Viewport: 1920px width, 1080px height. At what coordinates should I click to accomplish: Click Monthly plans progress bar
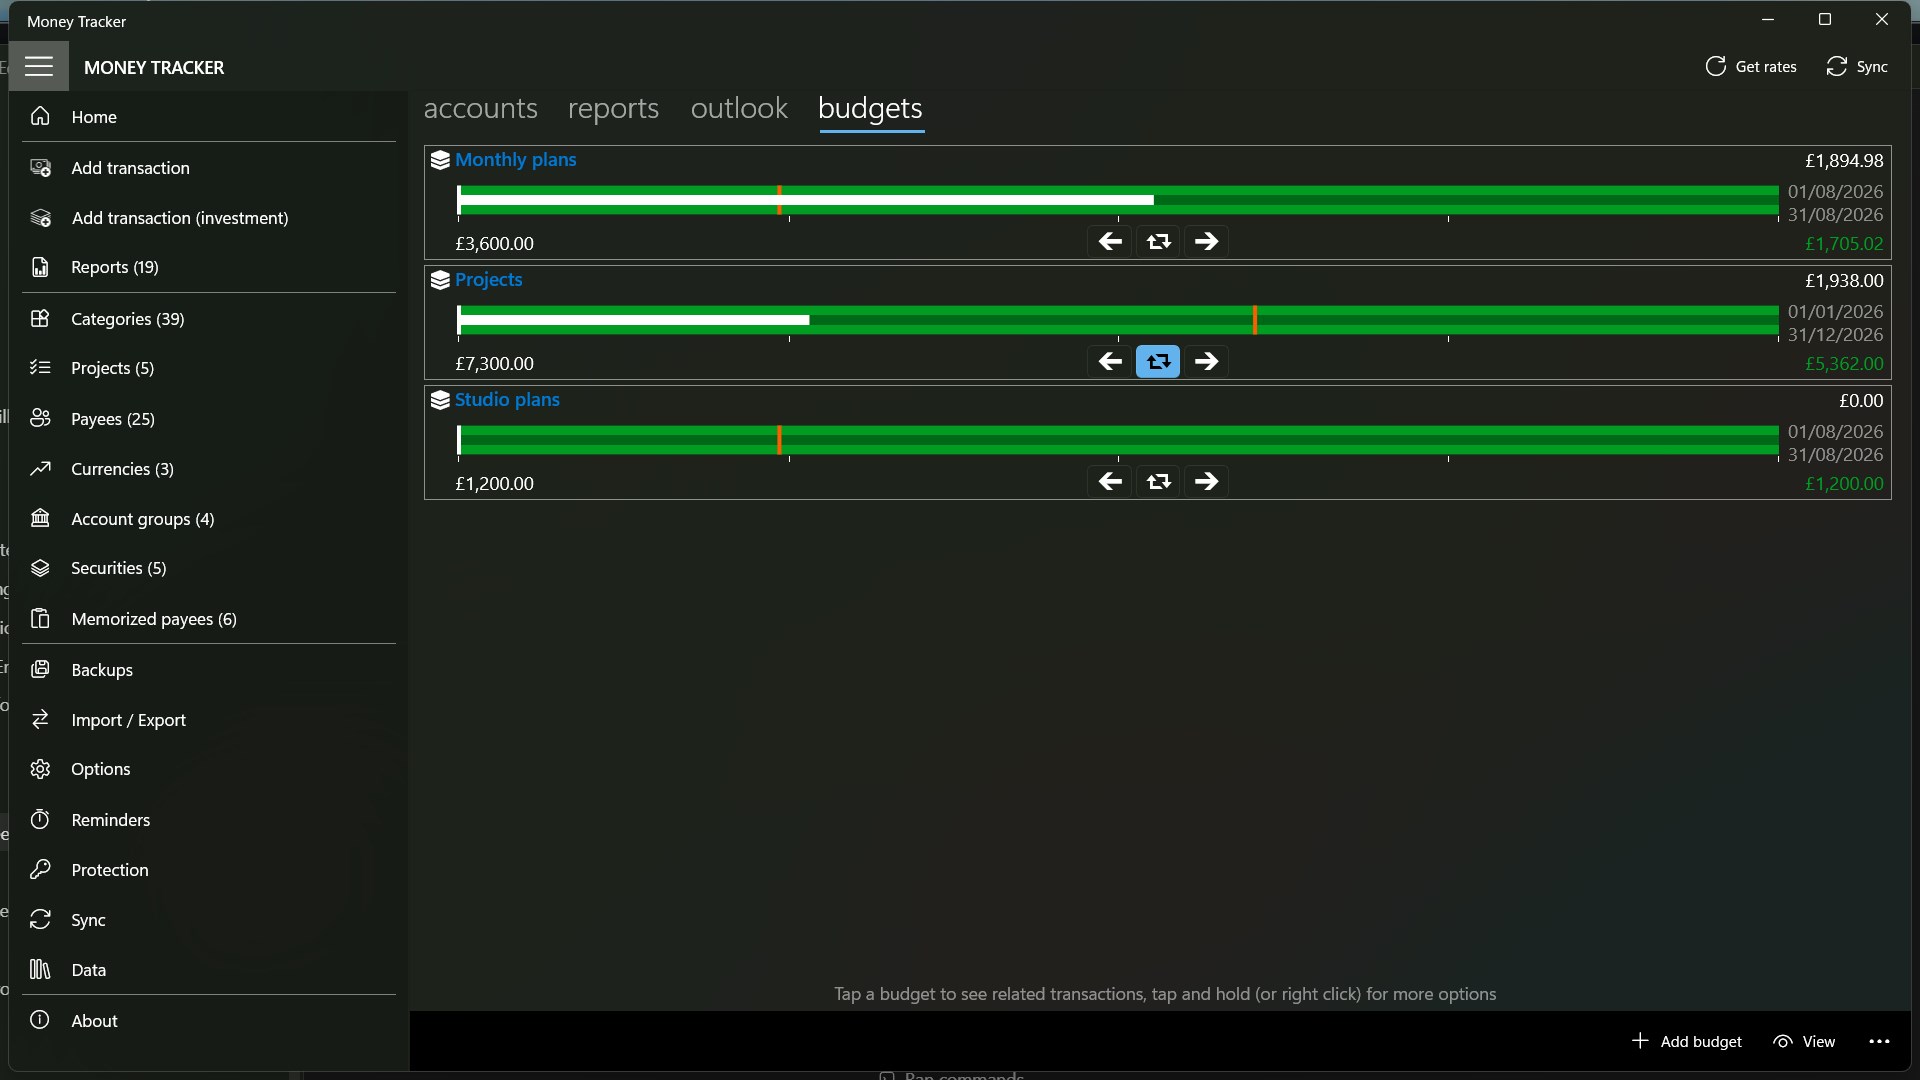coord(1118,200)
